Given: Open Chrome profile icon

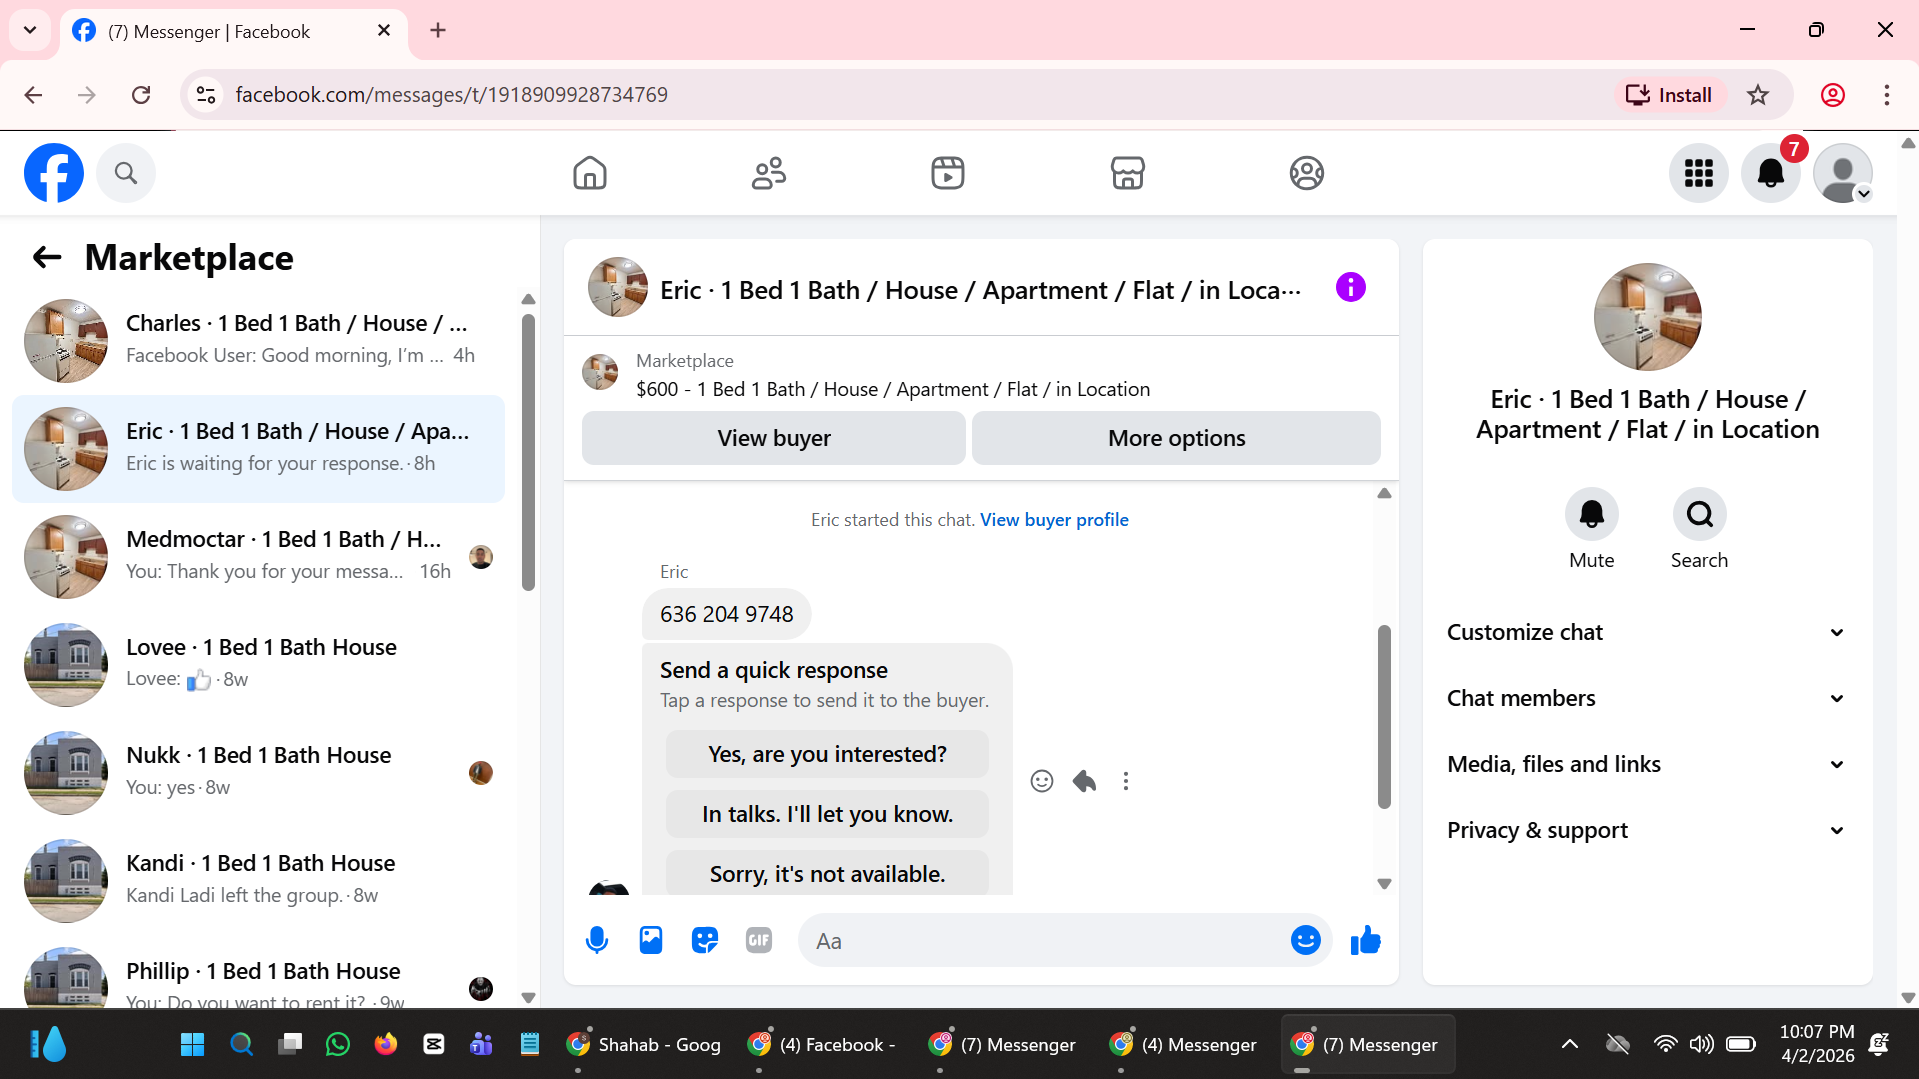Looking at the screenshot, I should point(1832,95).
